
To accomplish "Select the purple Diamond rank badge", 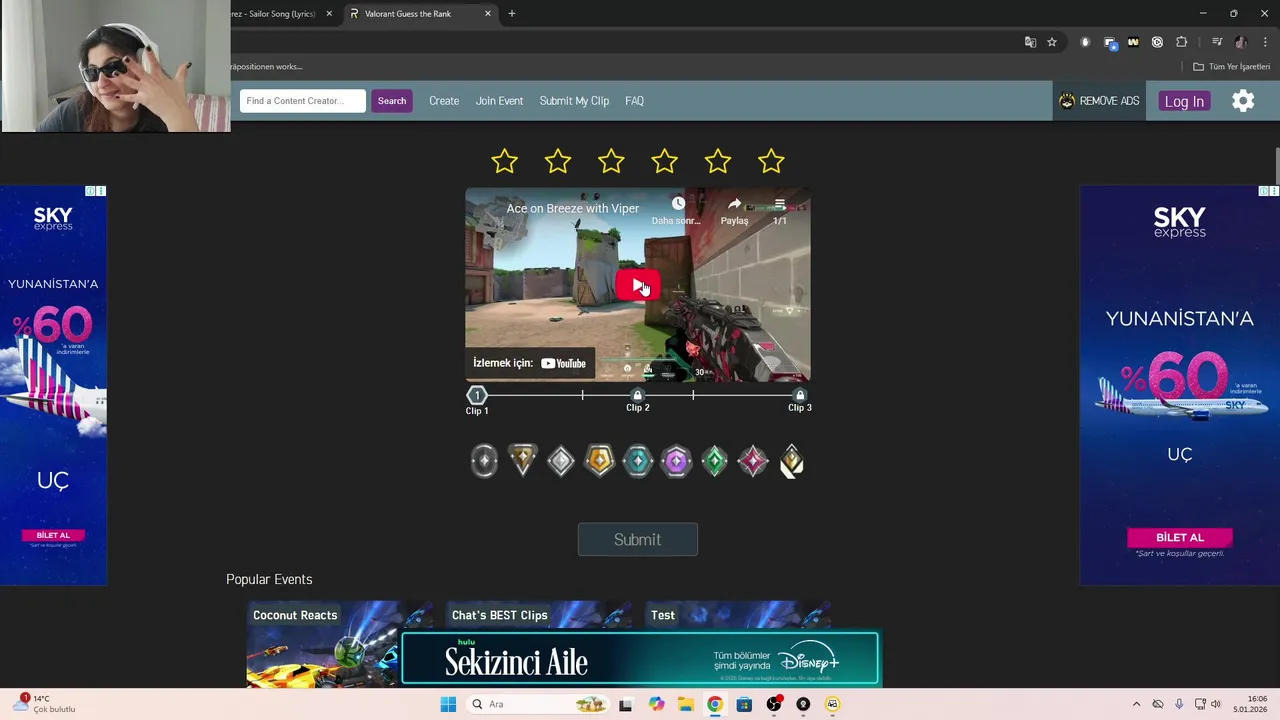I will 676,461.
